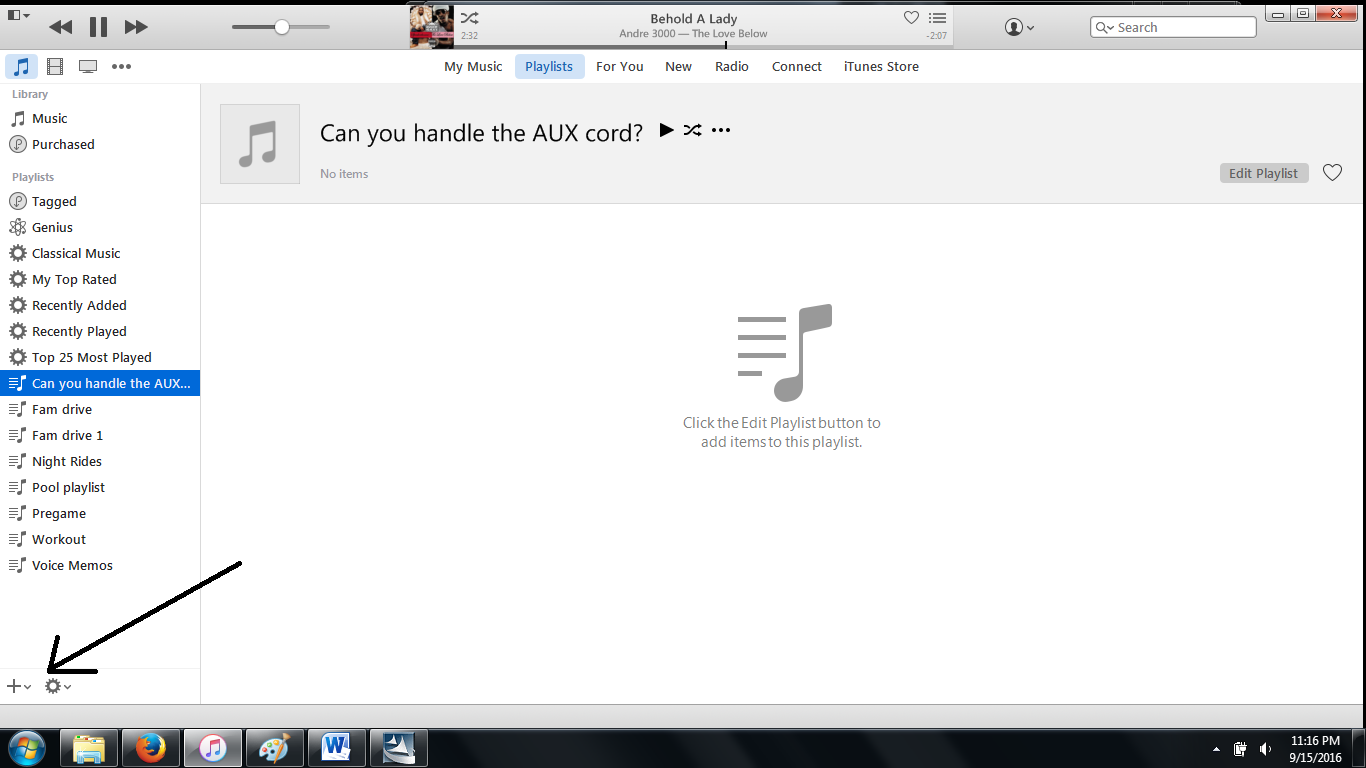Switch to the Movies library icon
This screenshot has width=1366, height=768.
tap(55, 67)
